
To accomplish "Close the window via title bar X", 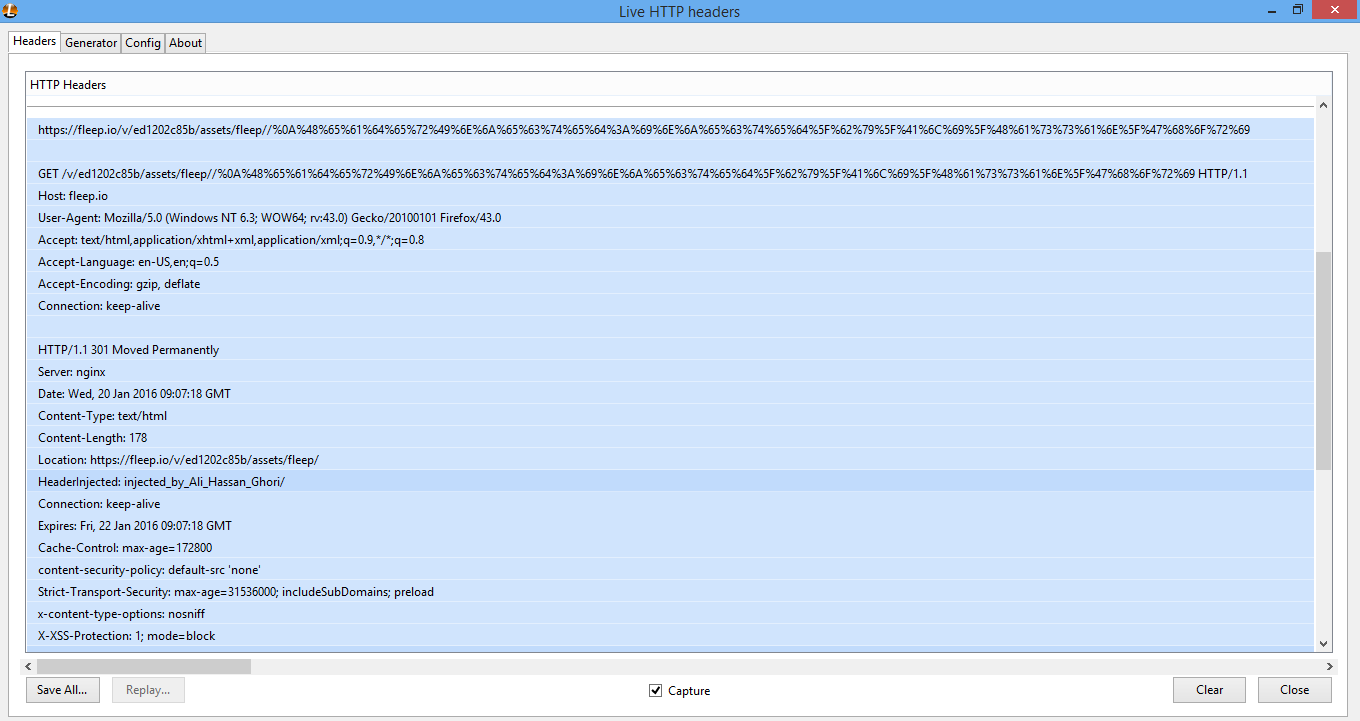I will 1335,10.
